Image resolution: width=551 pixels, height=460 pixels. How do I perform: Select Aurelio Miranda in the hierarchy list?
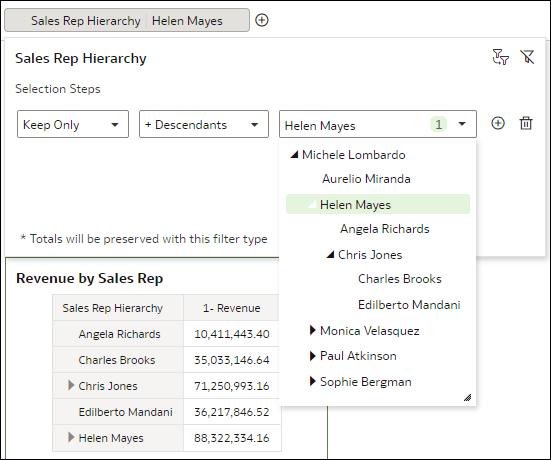click(x=366, y=179)
